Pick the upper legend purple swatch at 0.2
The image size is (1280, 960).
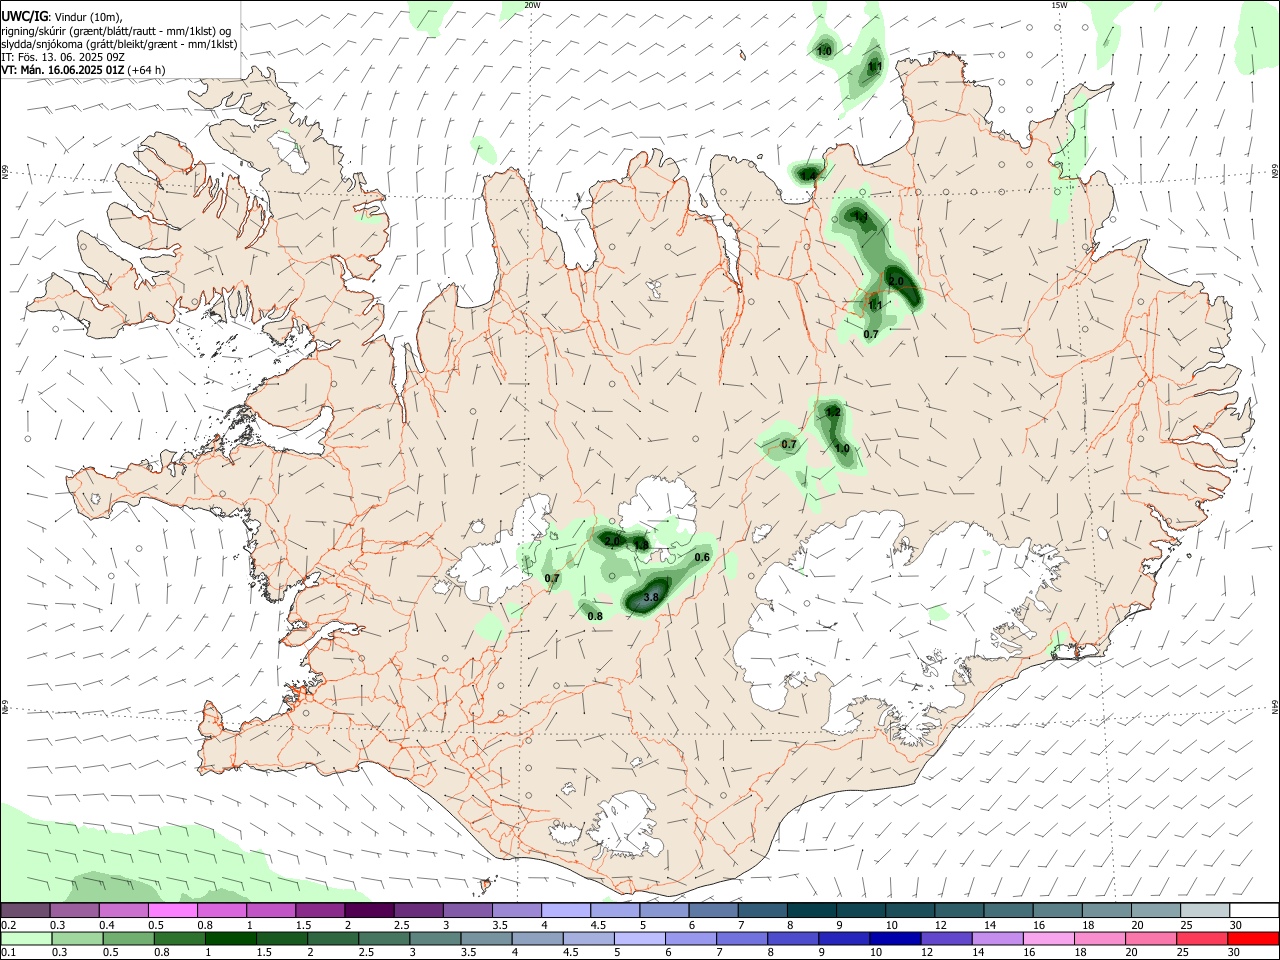pyautogui.click(x=25, y=911)
